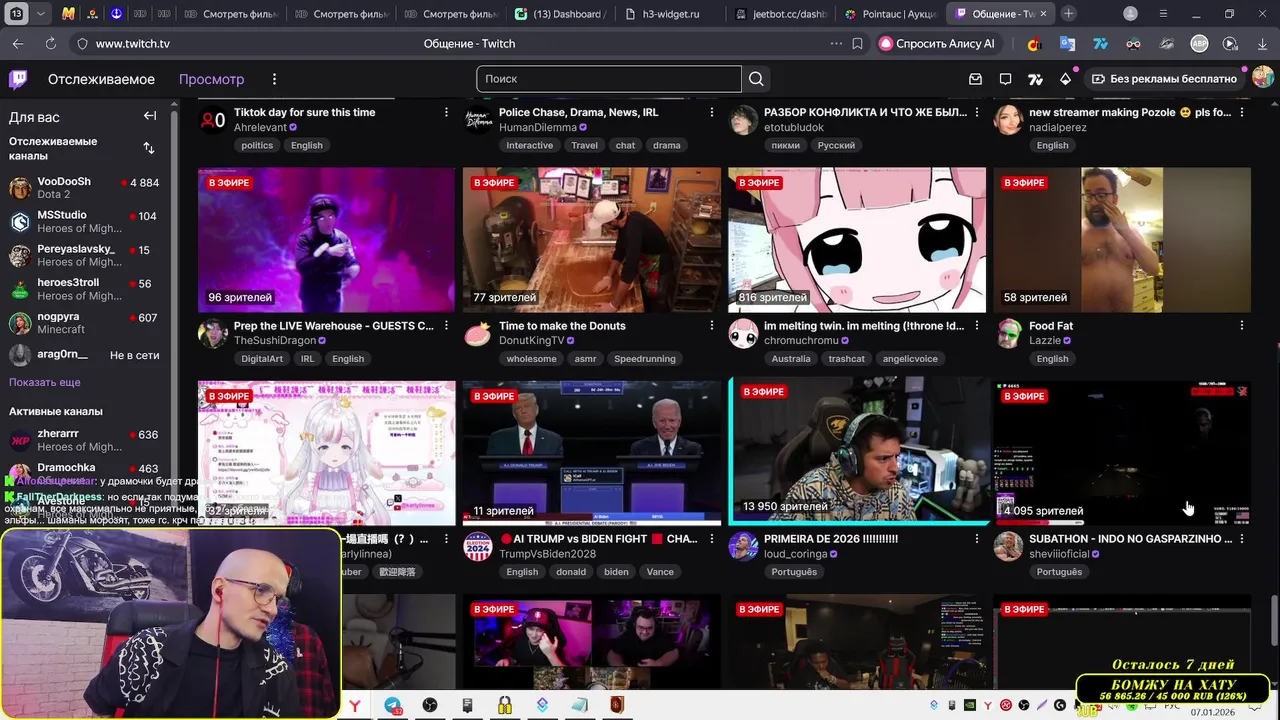Image resolution: width=1280 pixels, height=720 pixels.
Task: Open the HumanDilemma channel name link
Action: [538, 128]
